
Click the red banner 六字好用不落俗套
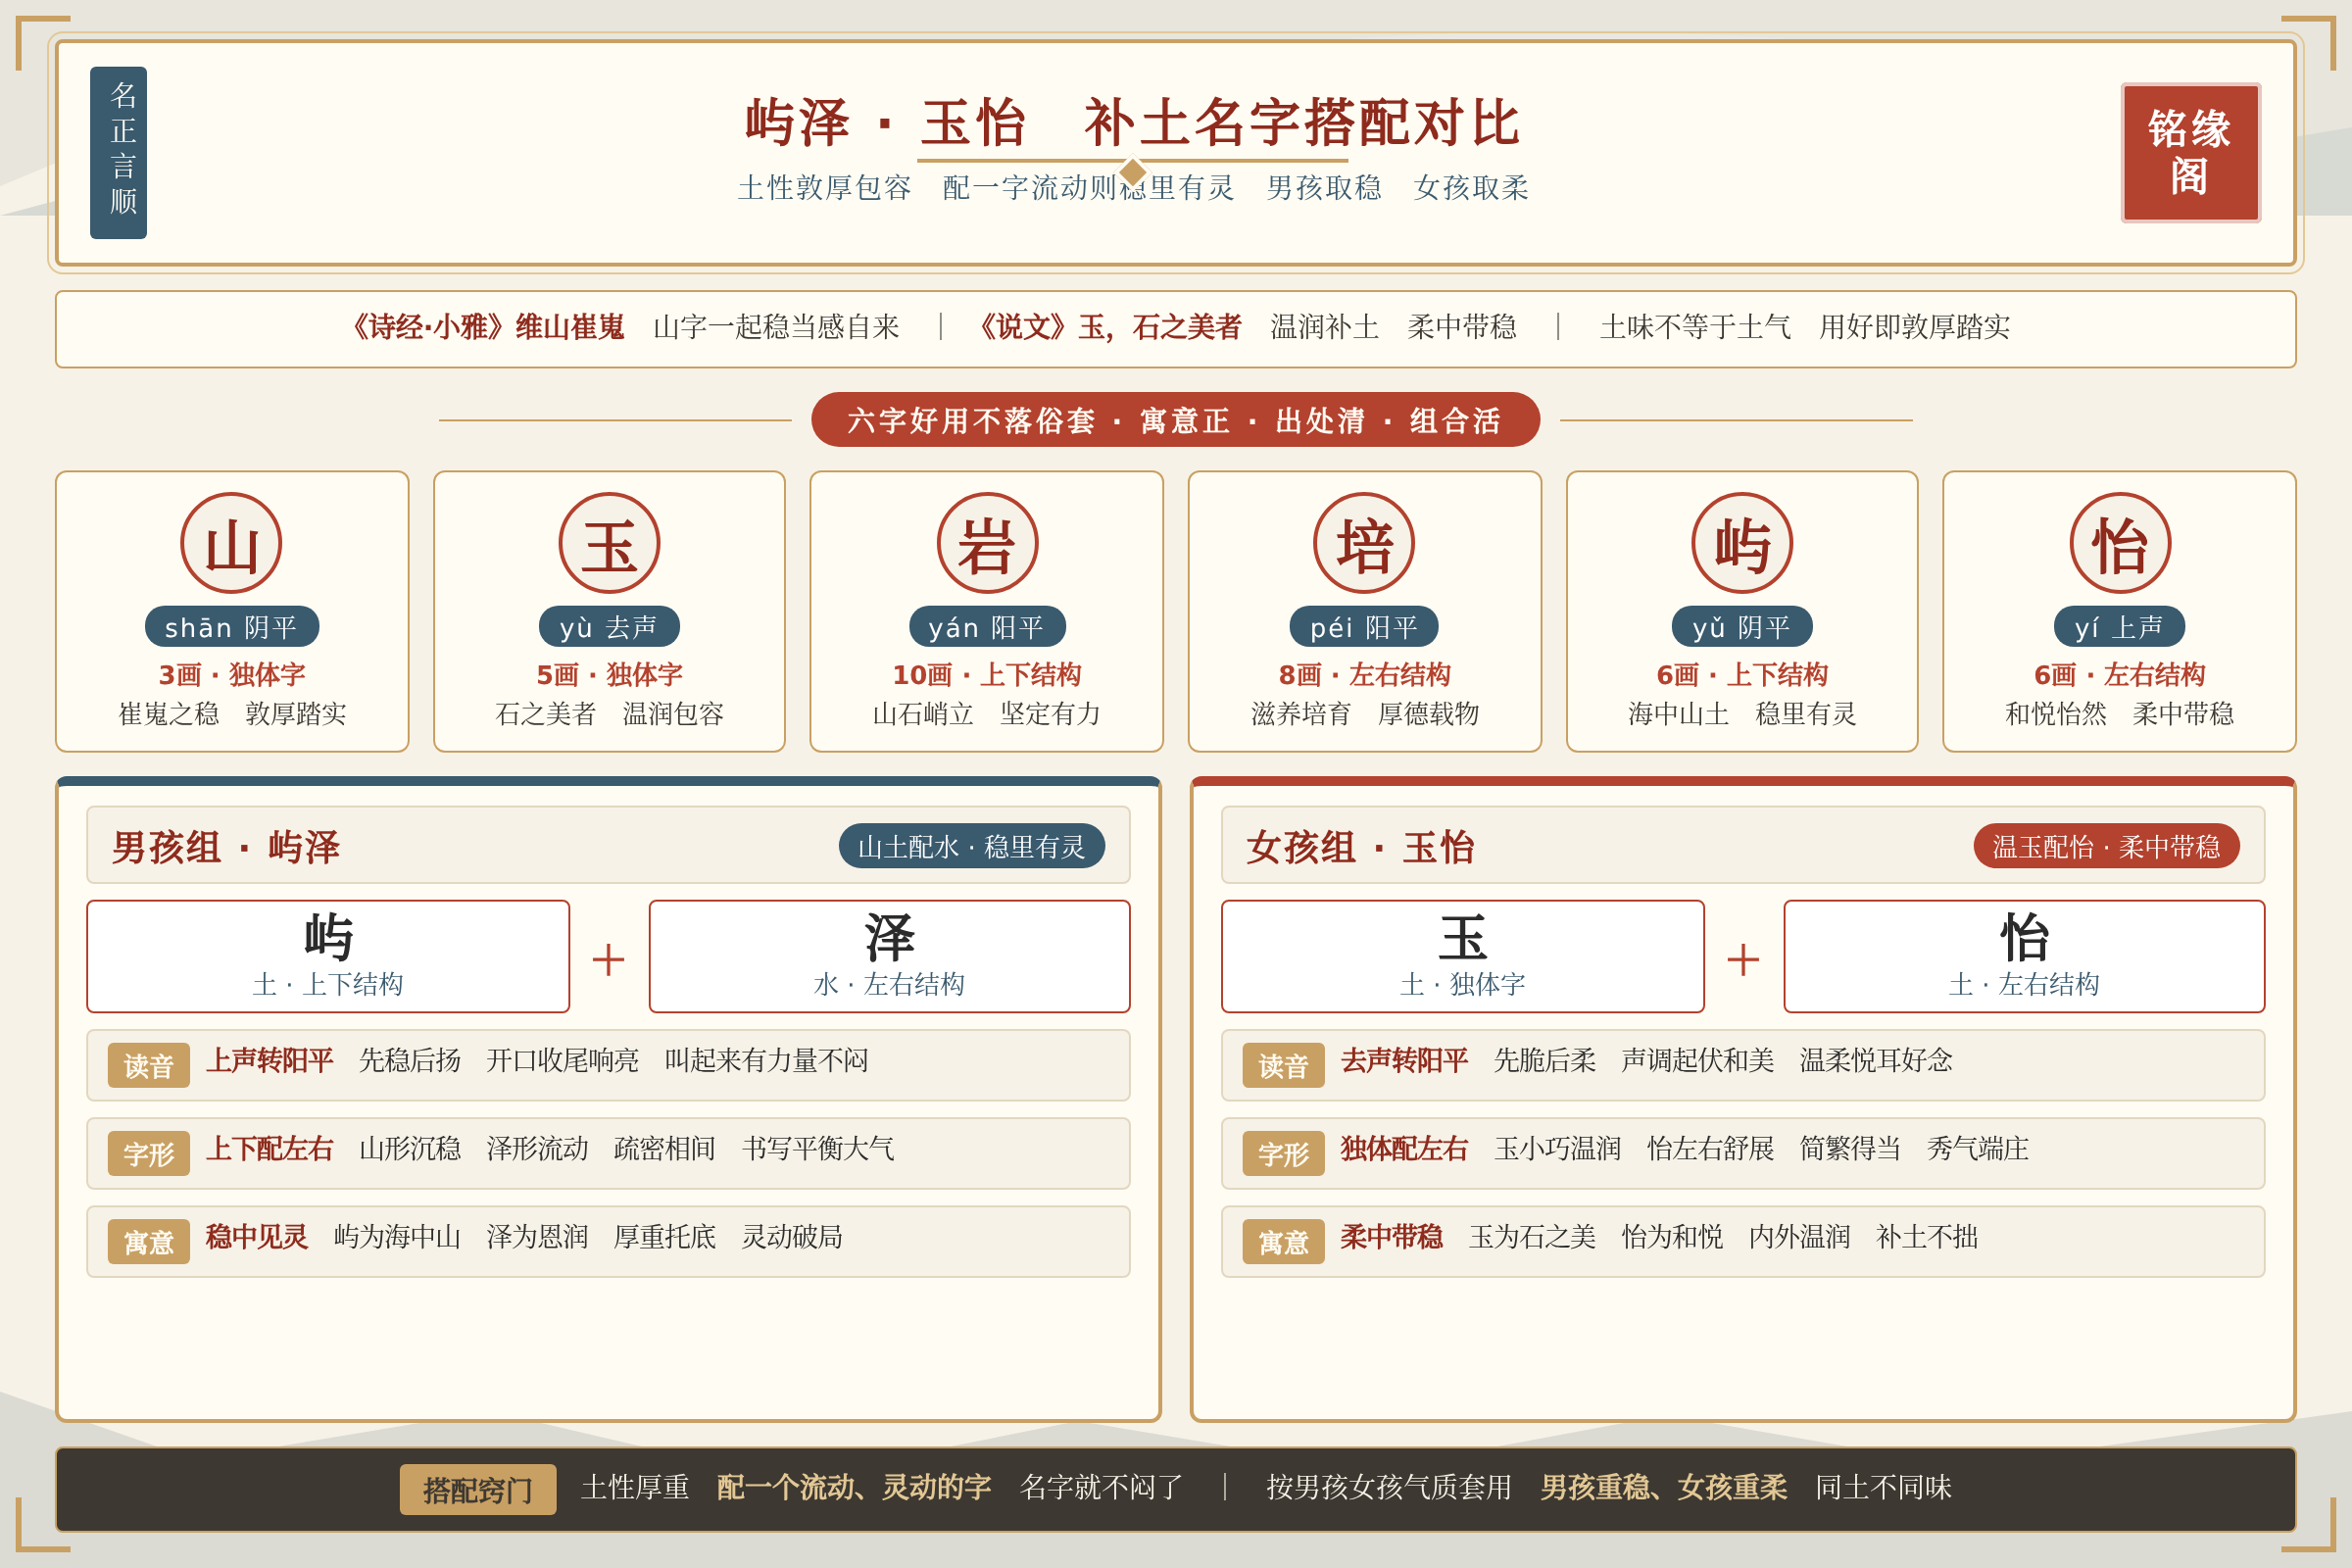click(1175, 420)
